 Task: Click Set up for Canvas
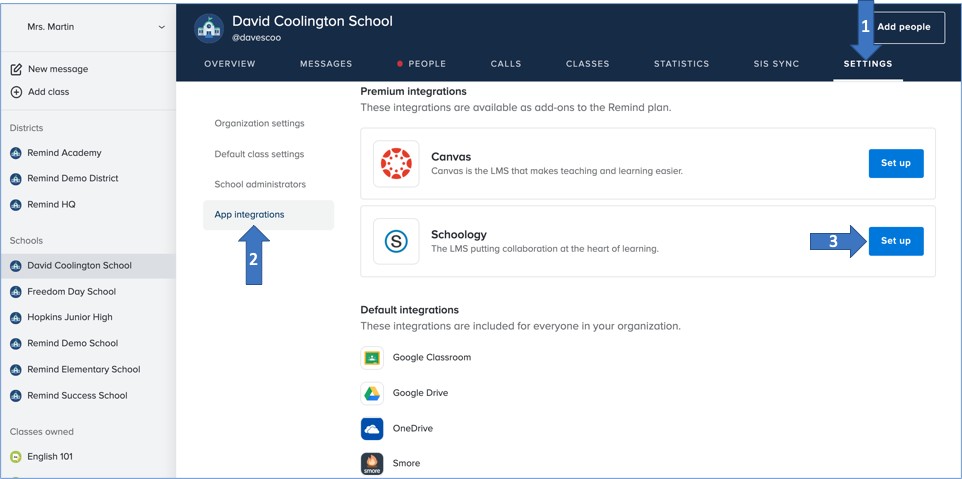896,163
